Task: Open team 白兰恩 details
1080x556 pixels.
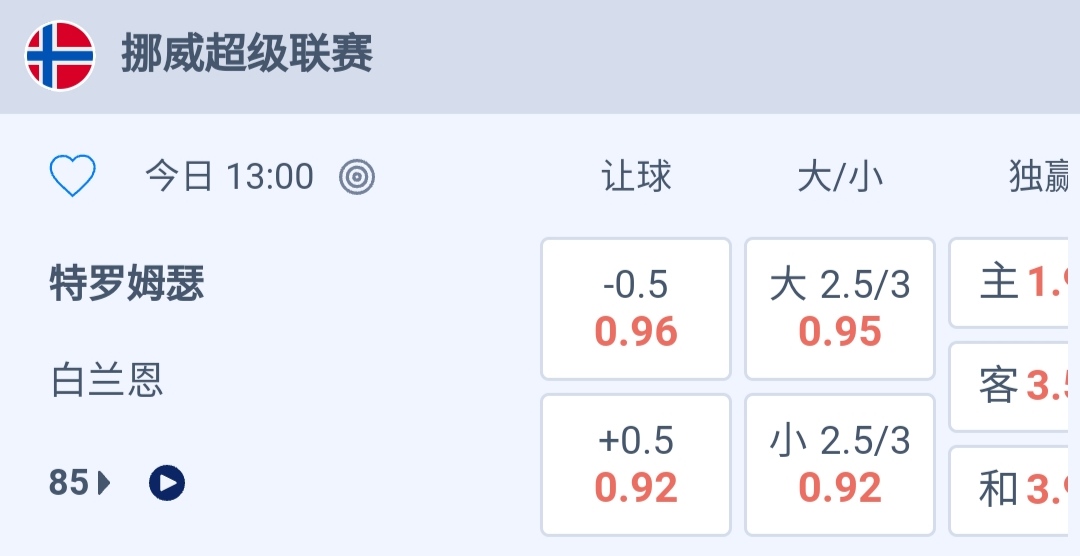Action: [x=107, y=381]
